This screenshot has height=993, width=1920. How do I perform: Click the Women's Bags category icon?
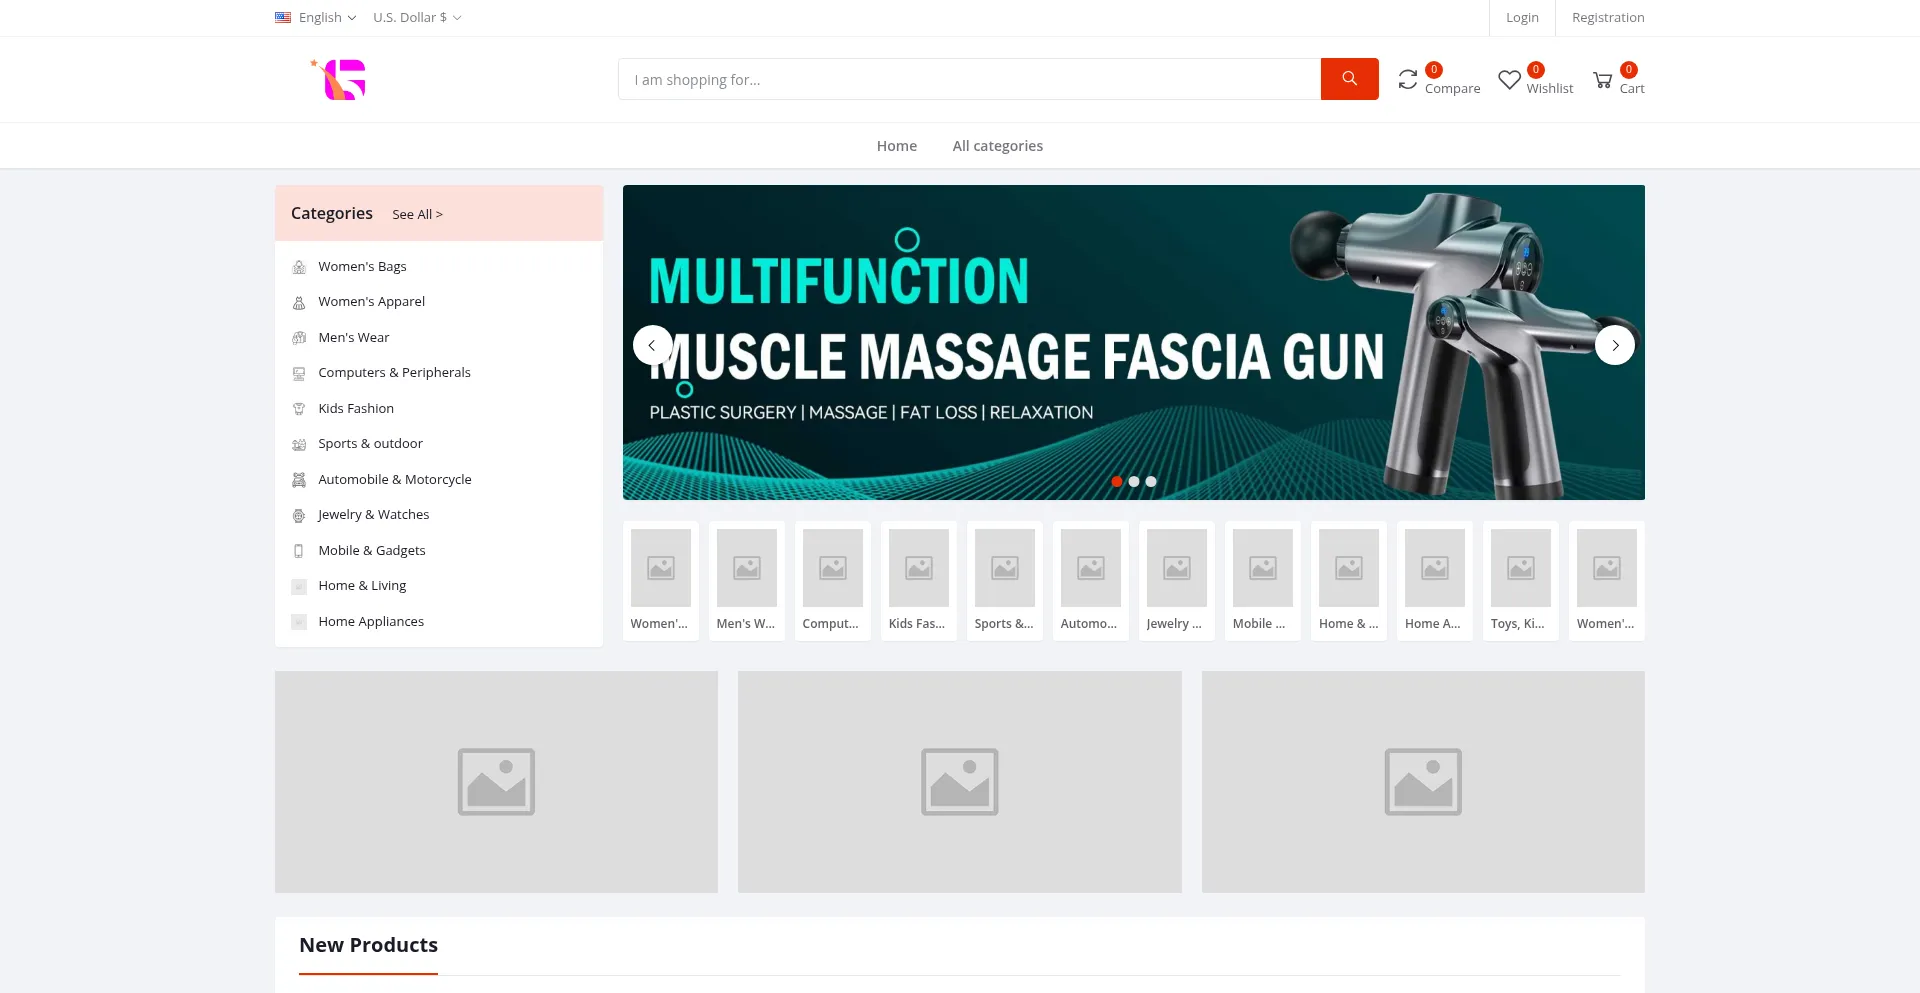[299, 267]
